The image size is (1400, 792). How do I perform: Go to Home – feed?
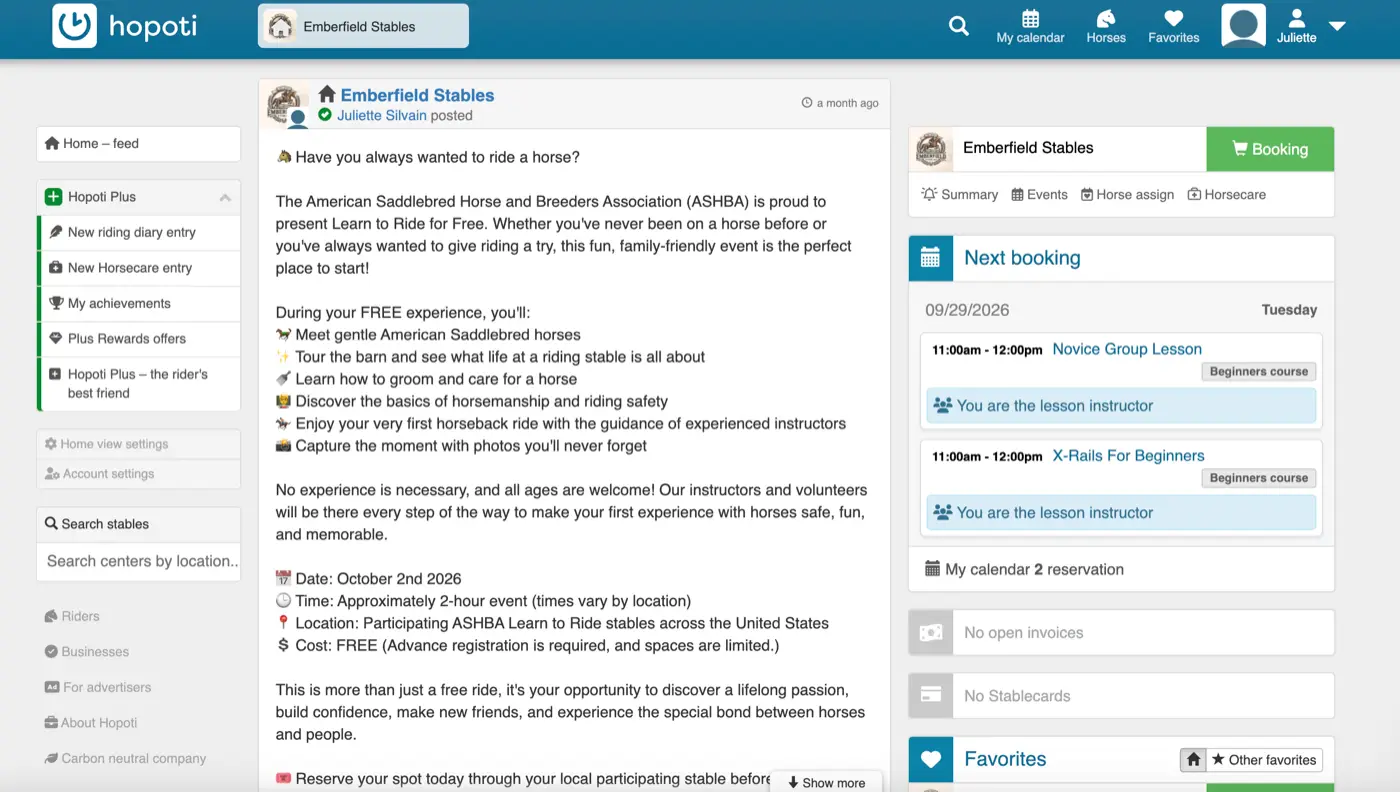point(139,144)
